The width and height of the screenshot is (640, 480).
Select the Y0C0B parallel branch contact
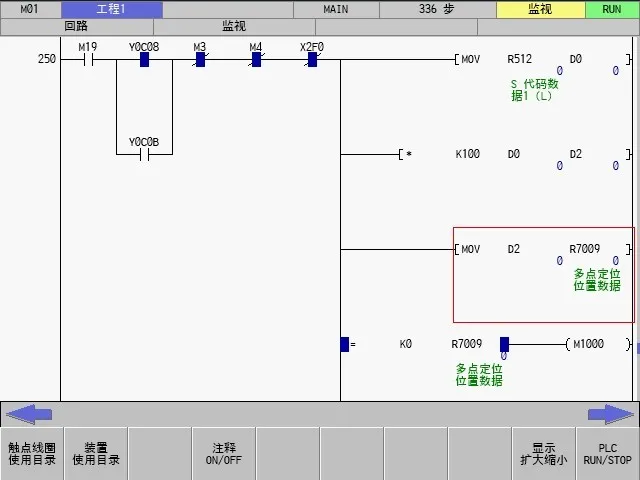144,155
